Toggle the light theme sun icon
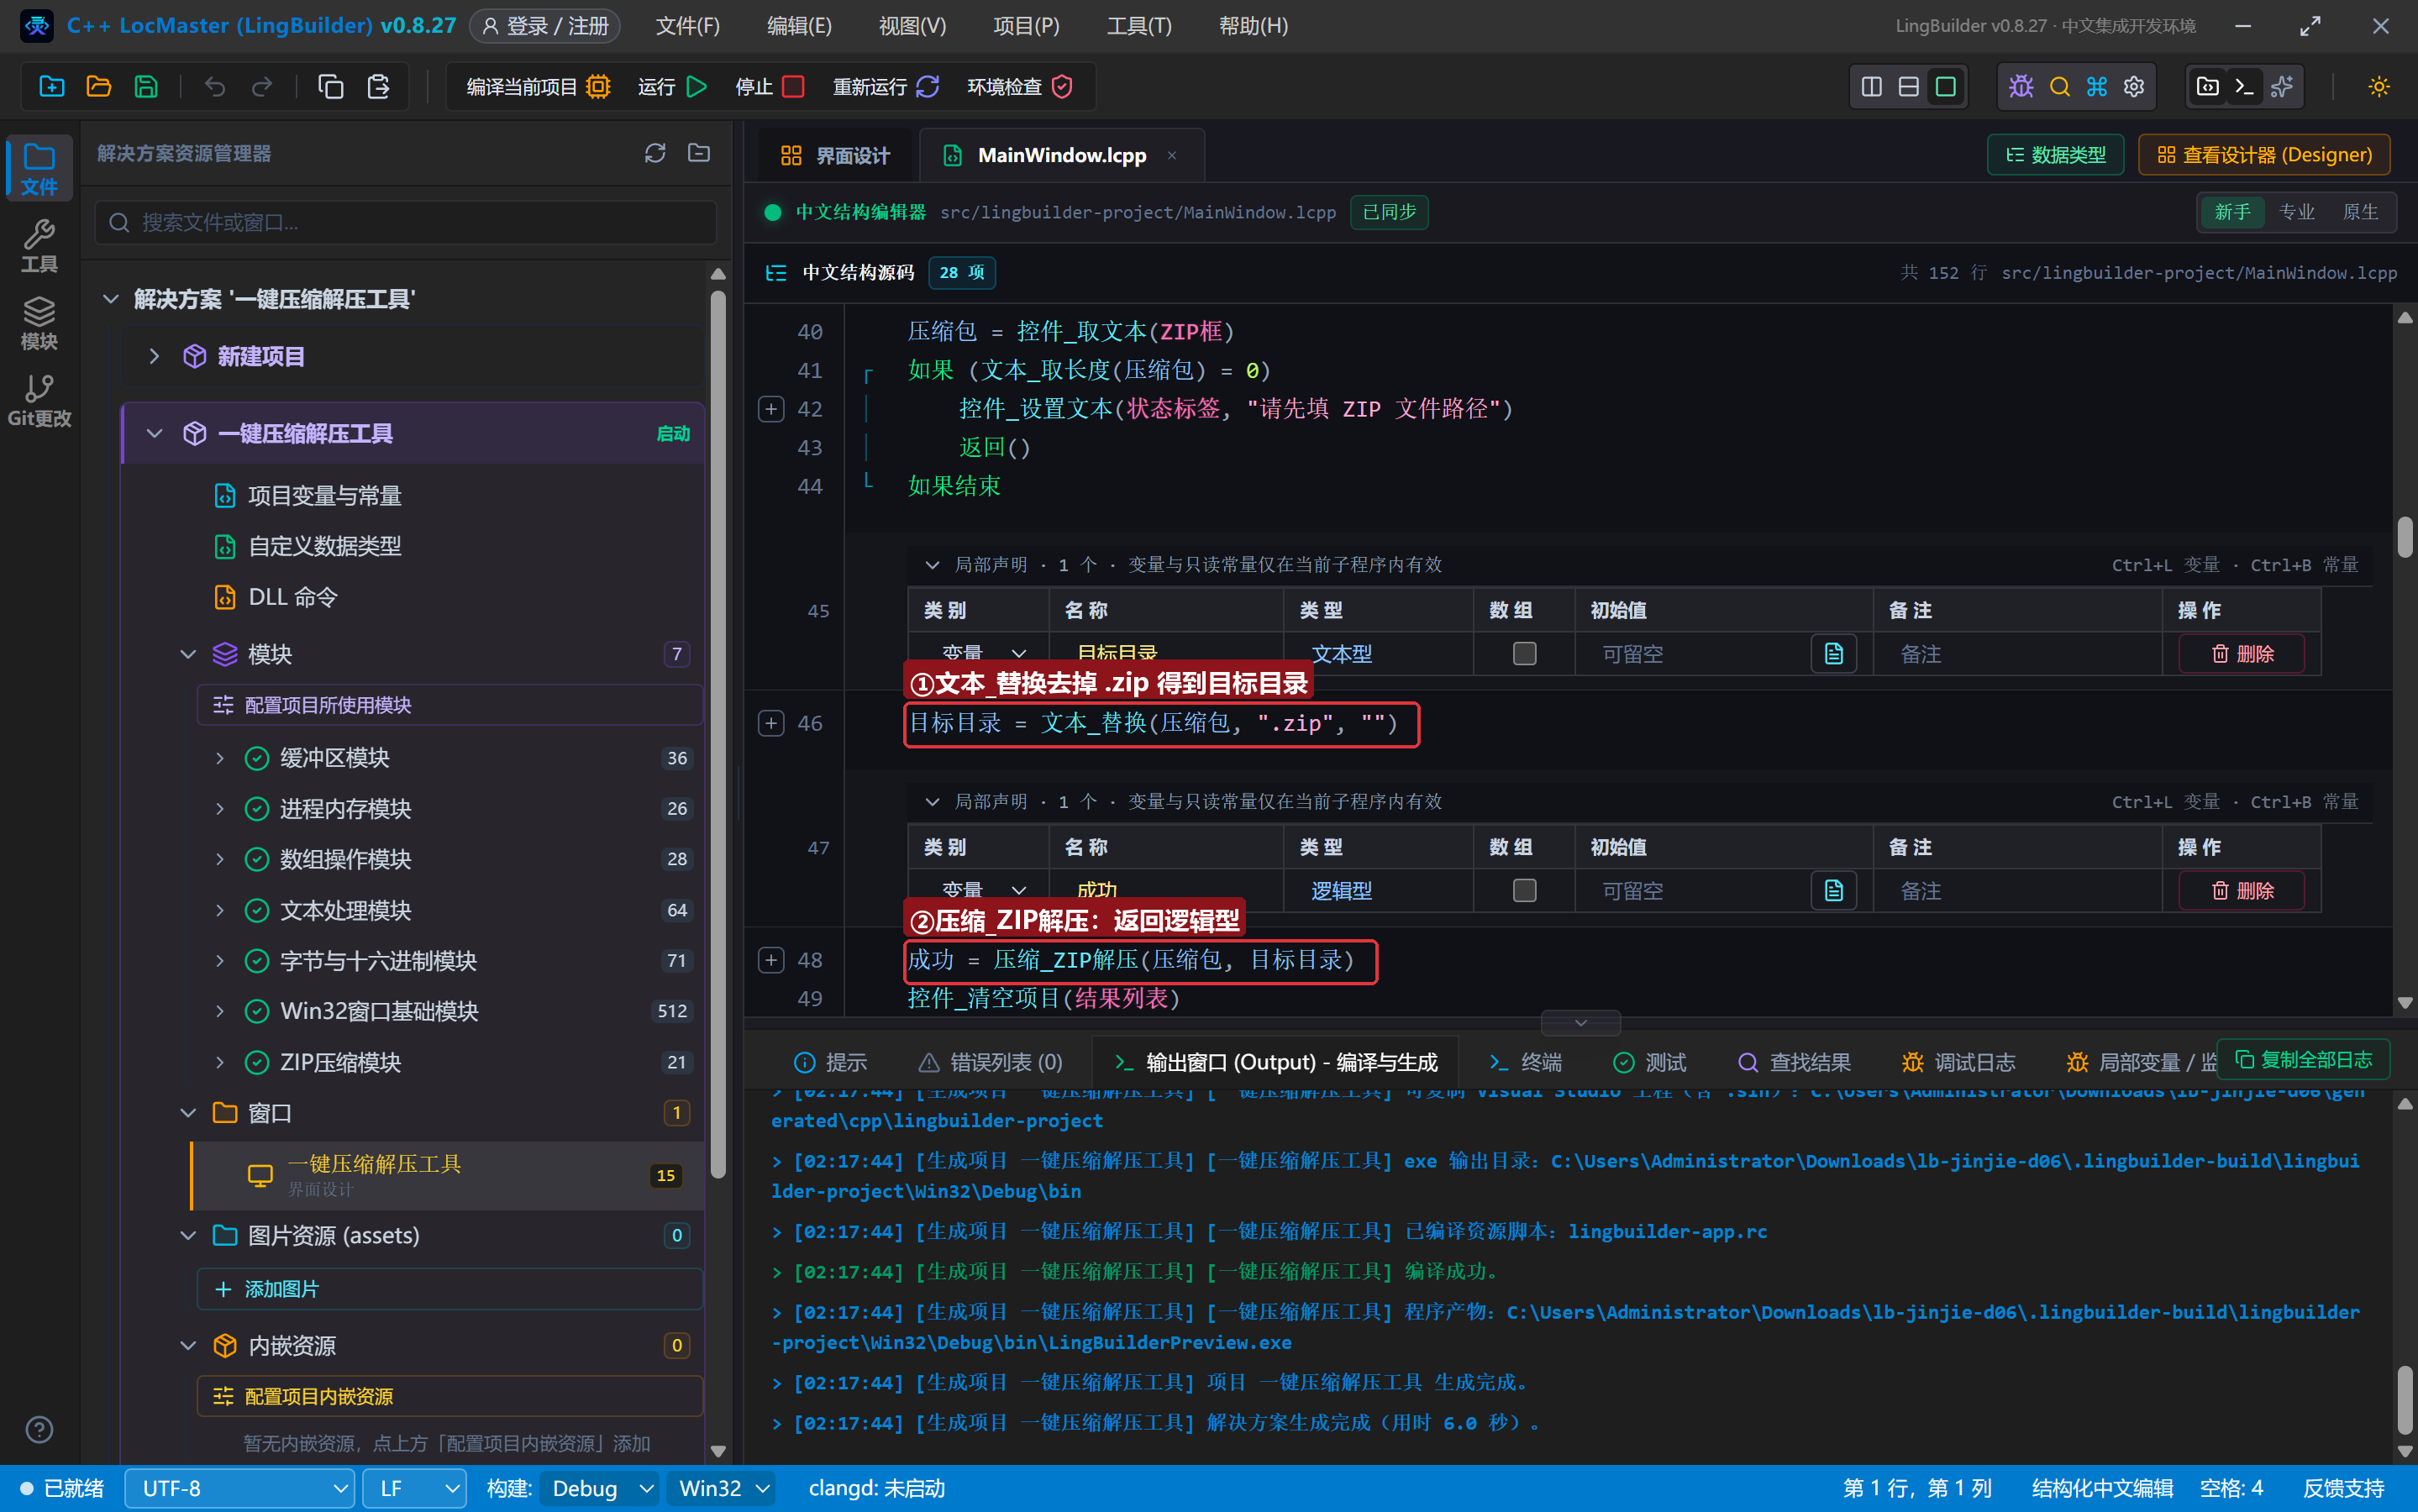Screen dimensions: 2418x1512 pyautogui.click(x=2379, y=87)
